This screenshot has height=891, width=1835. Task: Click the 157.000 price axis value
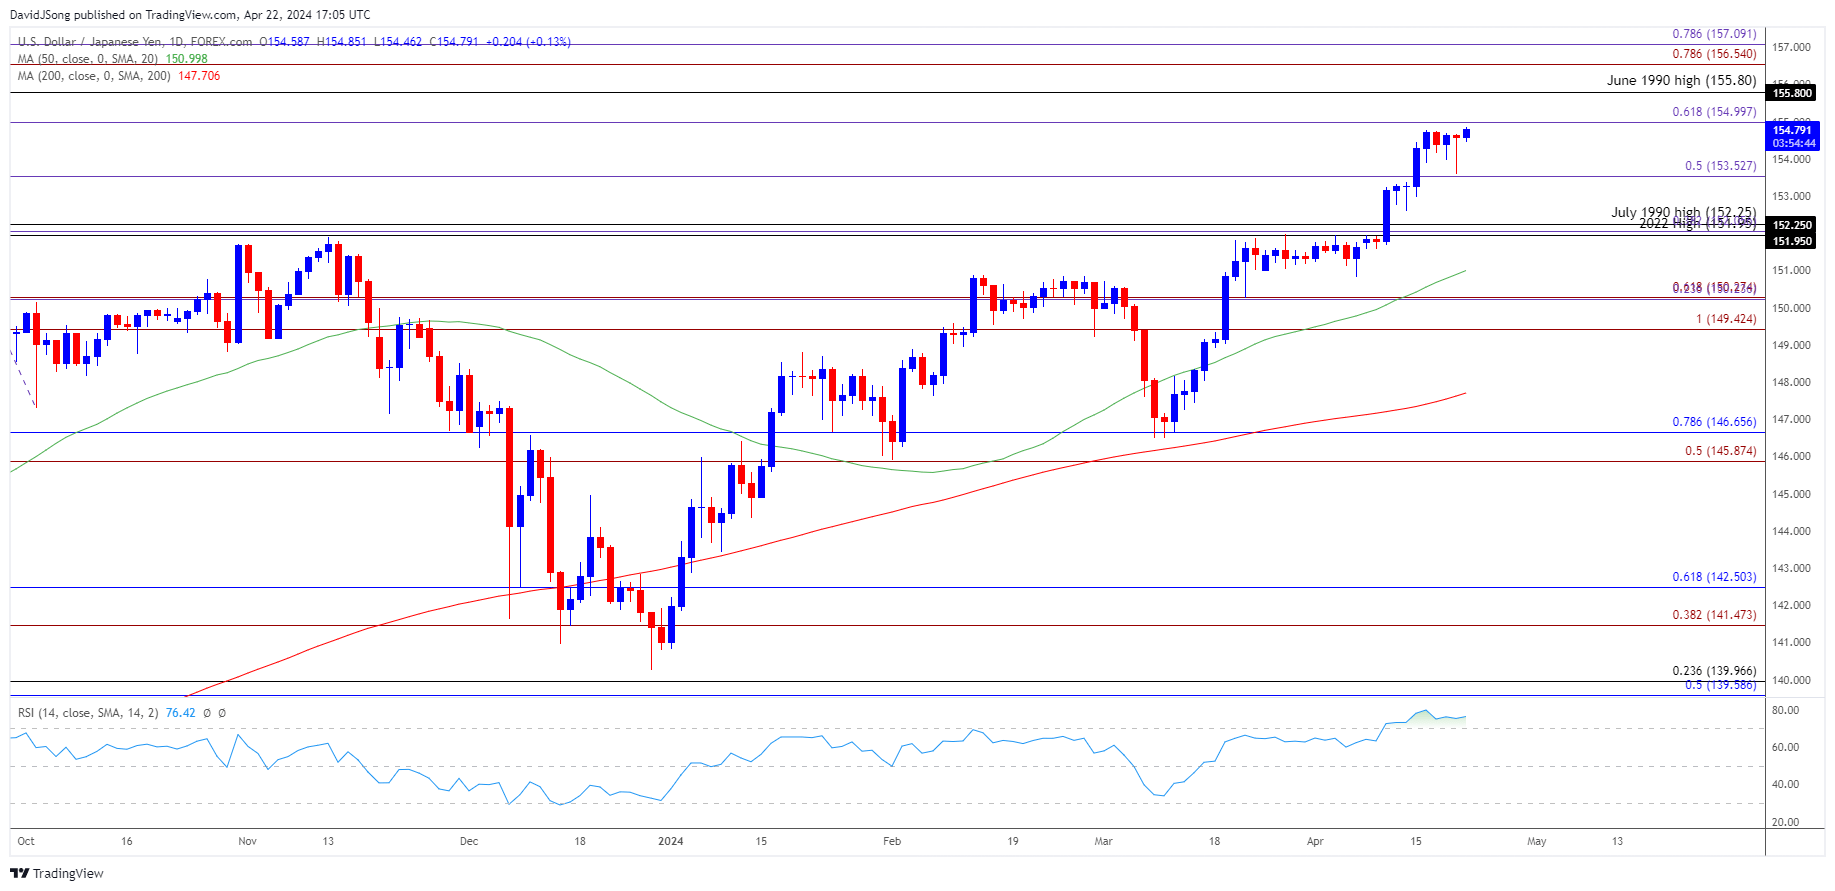pyautogui.click(x=1791, y=47)
